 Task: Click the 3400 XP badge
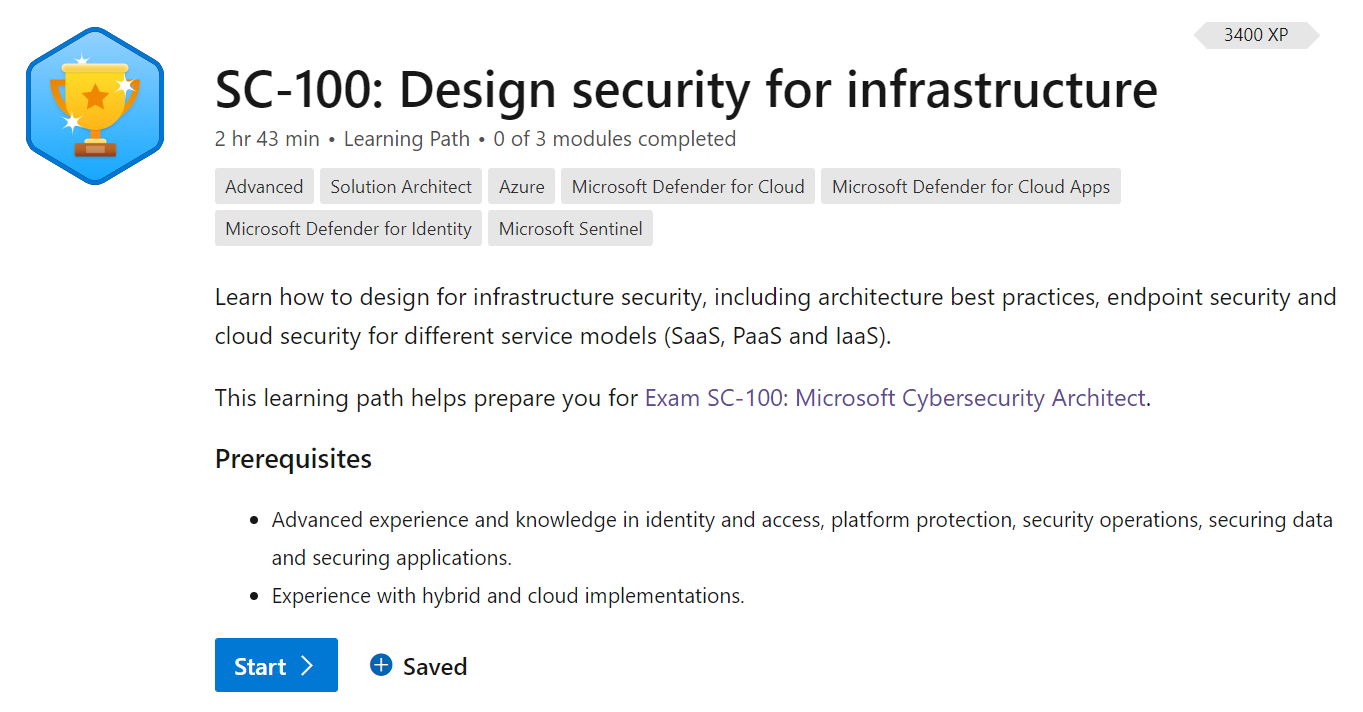click(1256, 35)
